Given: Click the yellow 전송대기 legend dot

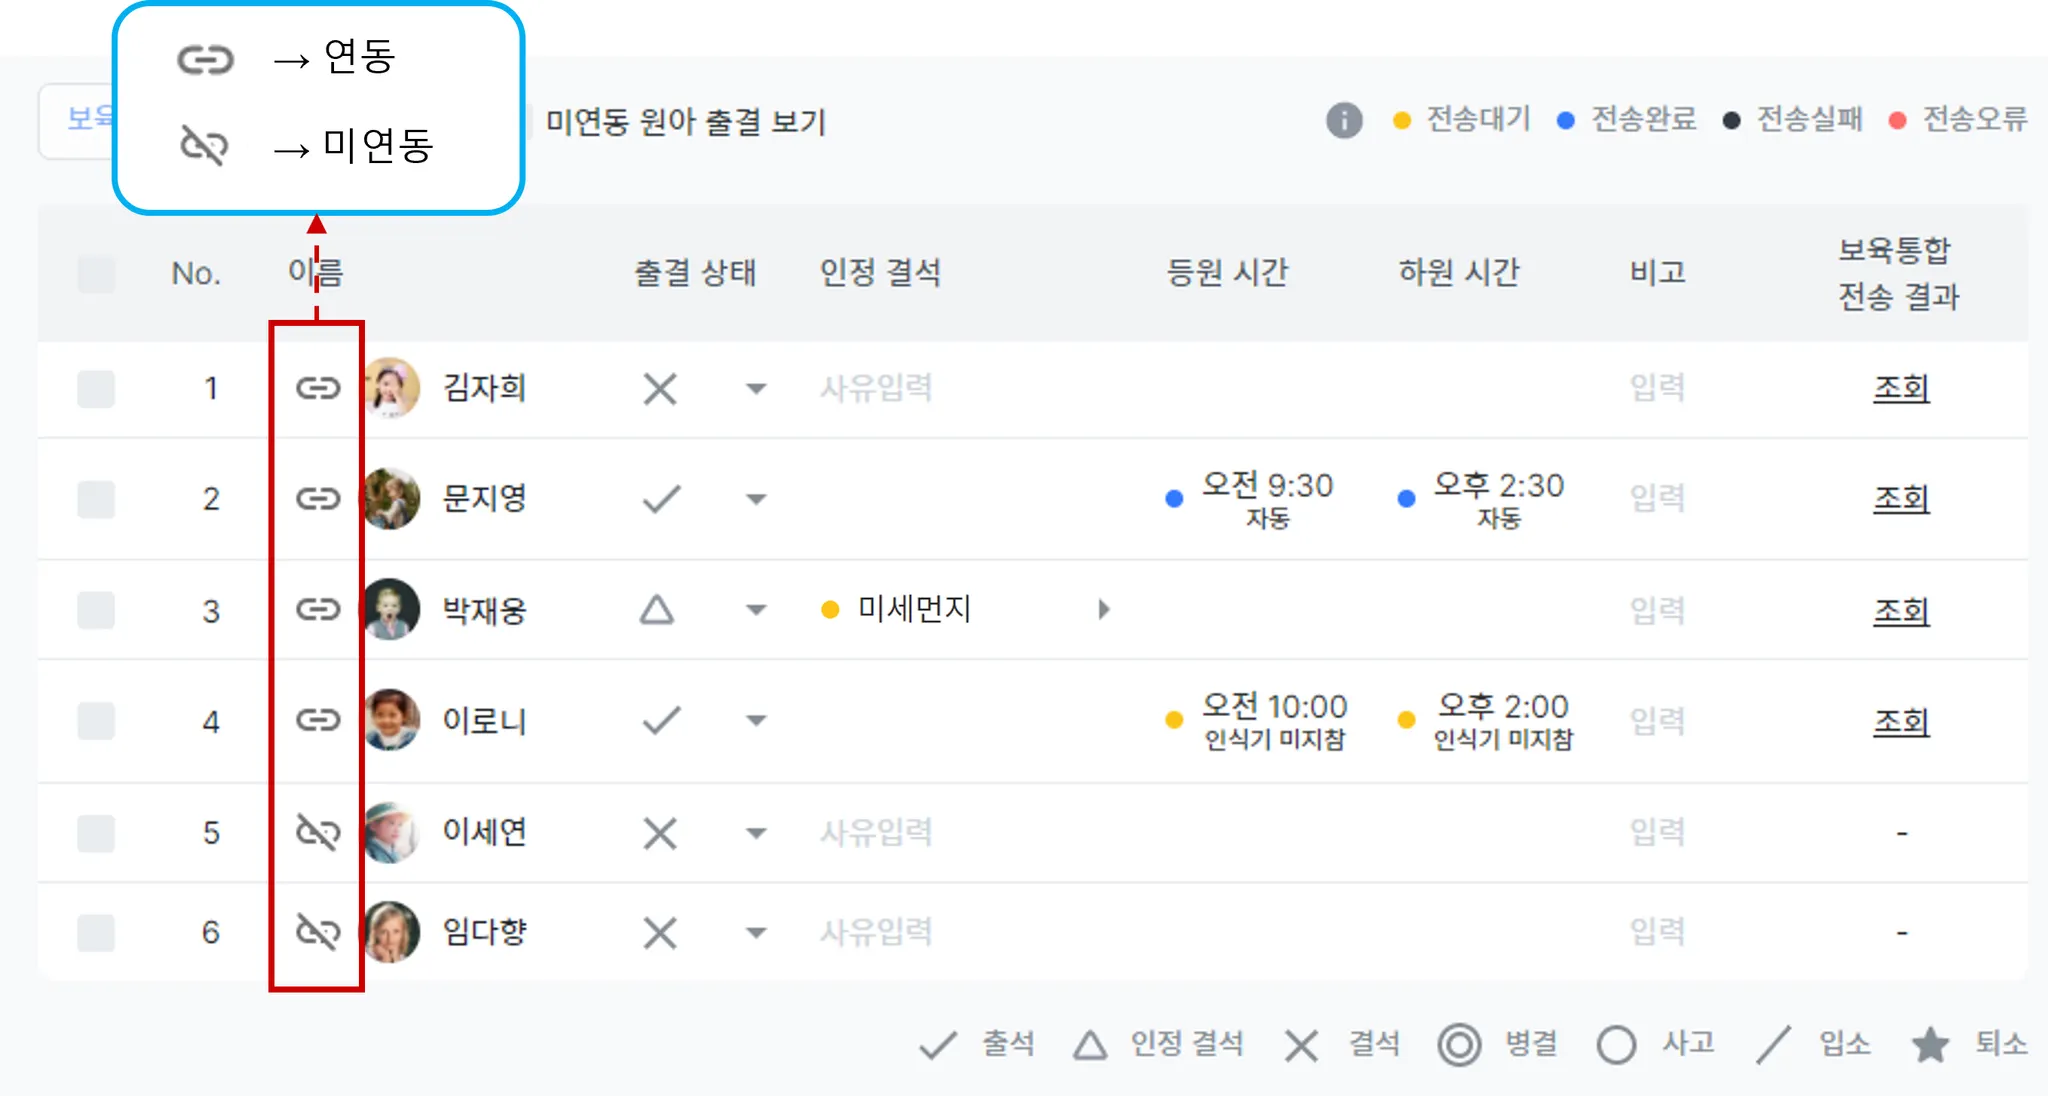Looking at the screenshot, I should coord(1402,121).
